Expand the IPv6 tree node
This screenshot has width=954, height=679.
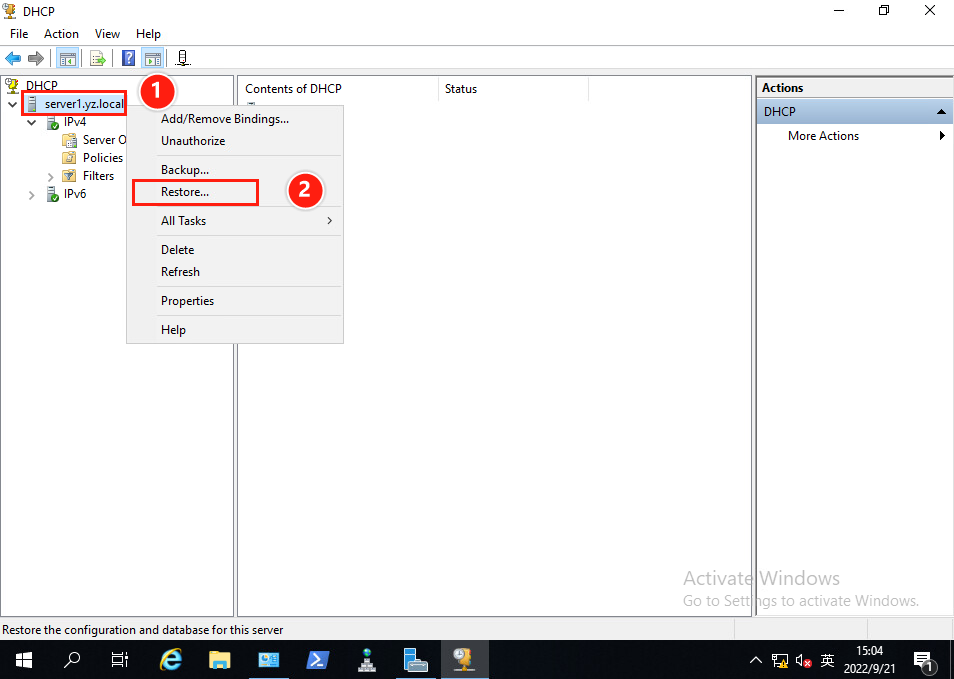click(x=32, y=195)
